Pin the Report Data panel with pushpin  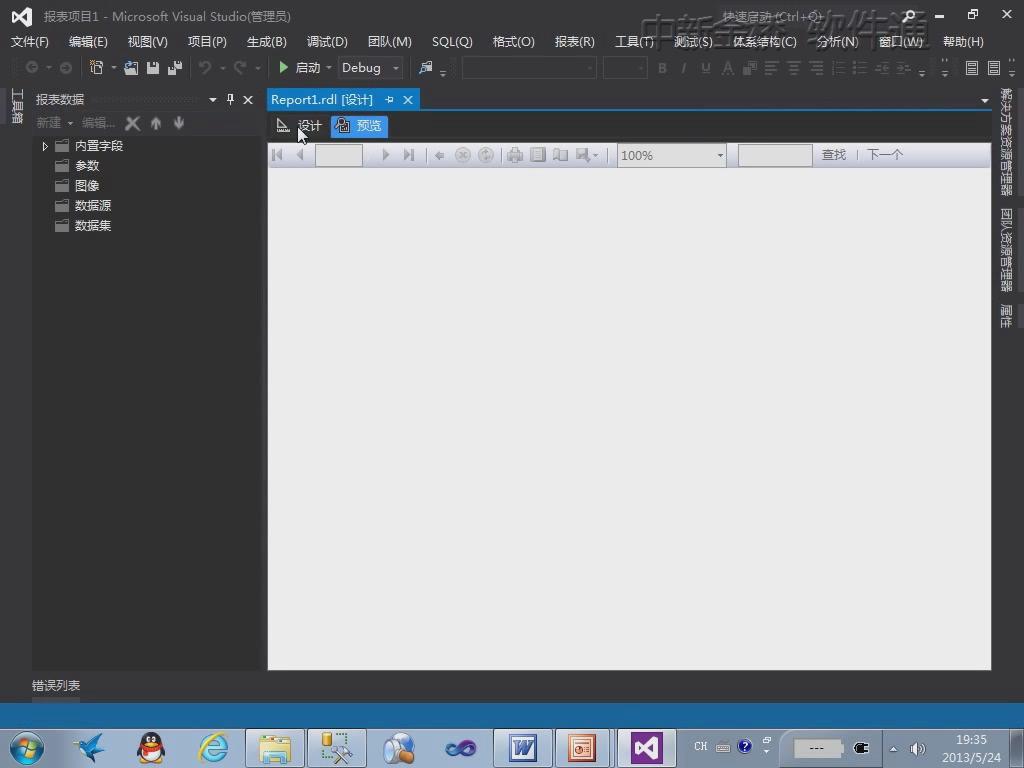tap(230, 99)
